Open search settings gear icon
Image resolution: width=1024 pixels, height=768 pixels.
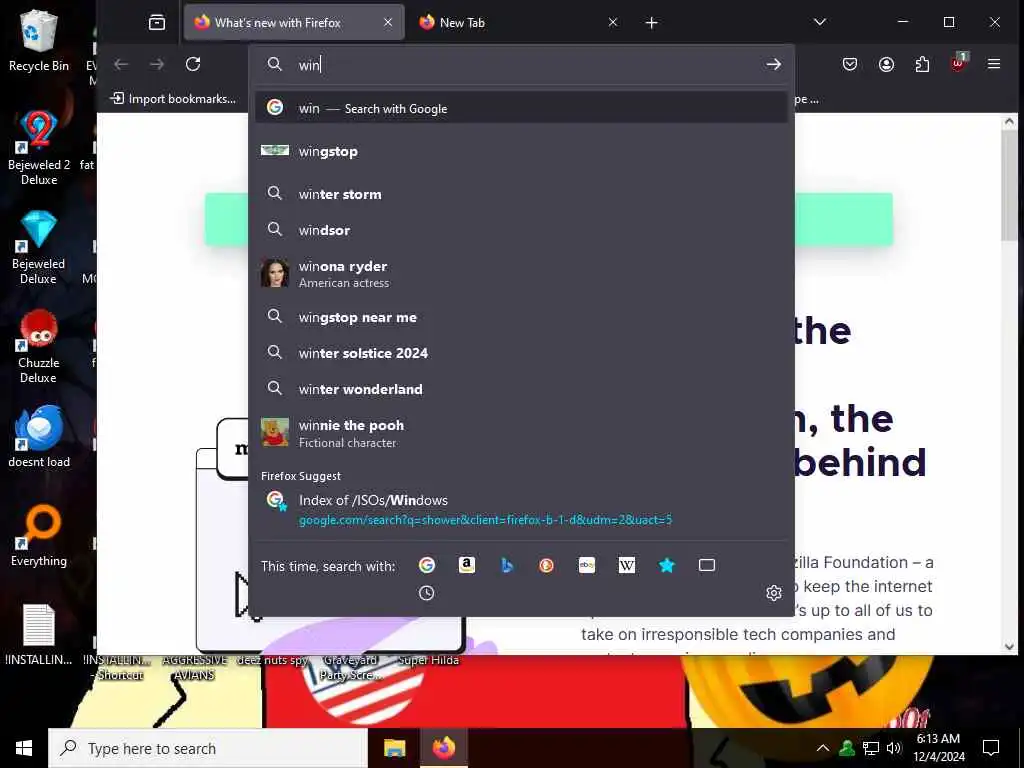(774, 593)
